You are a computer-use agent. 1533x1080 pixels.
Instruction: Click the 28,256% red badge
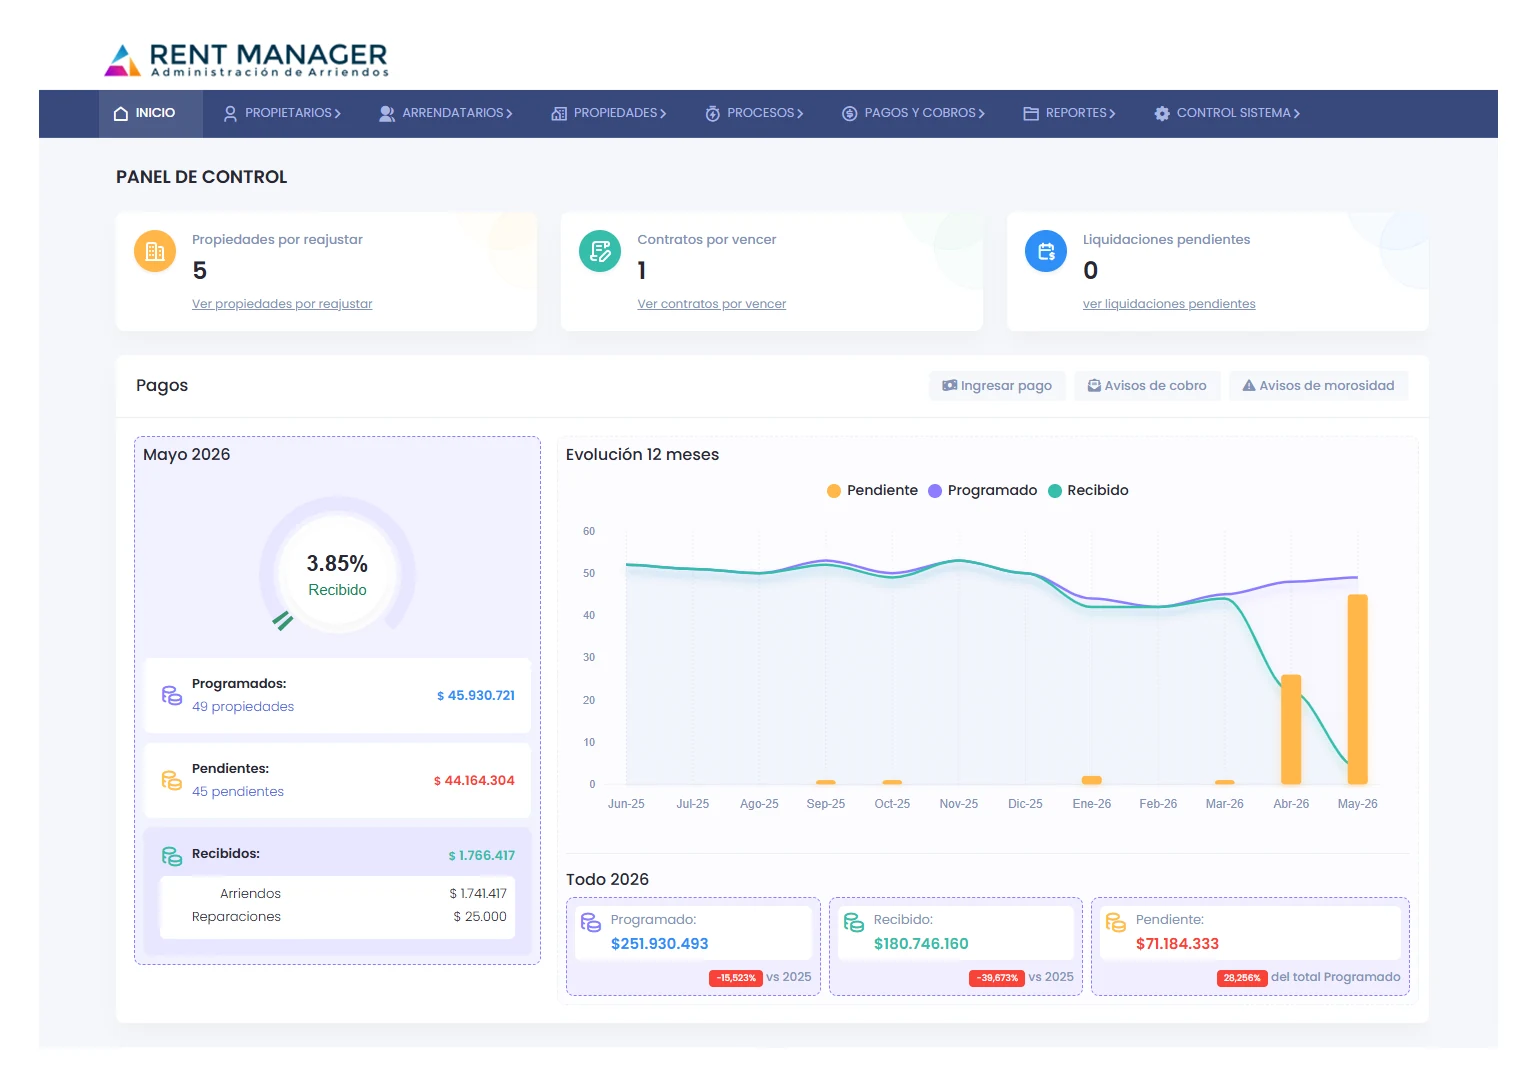[1242, 978]
